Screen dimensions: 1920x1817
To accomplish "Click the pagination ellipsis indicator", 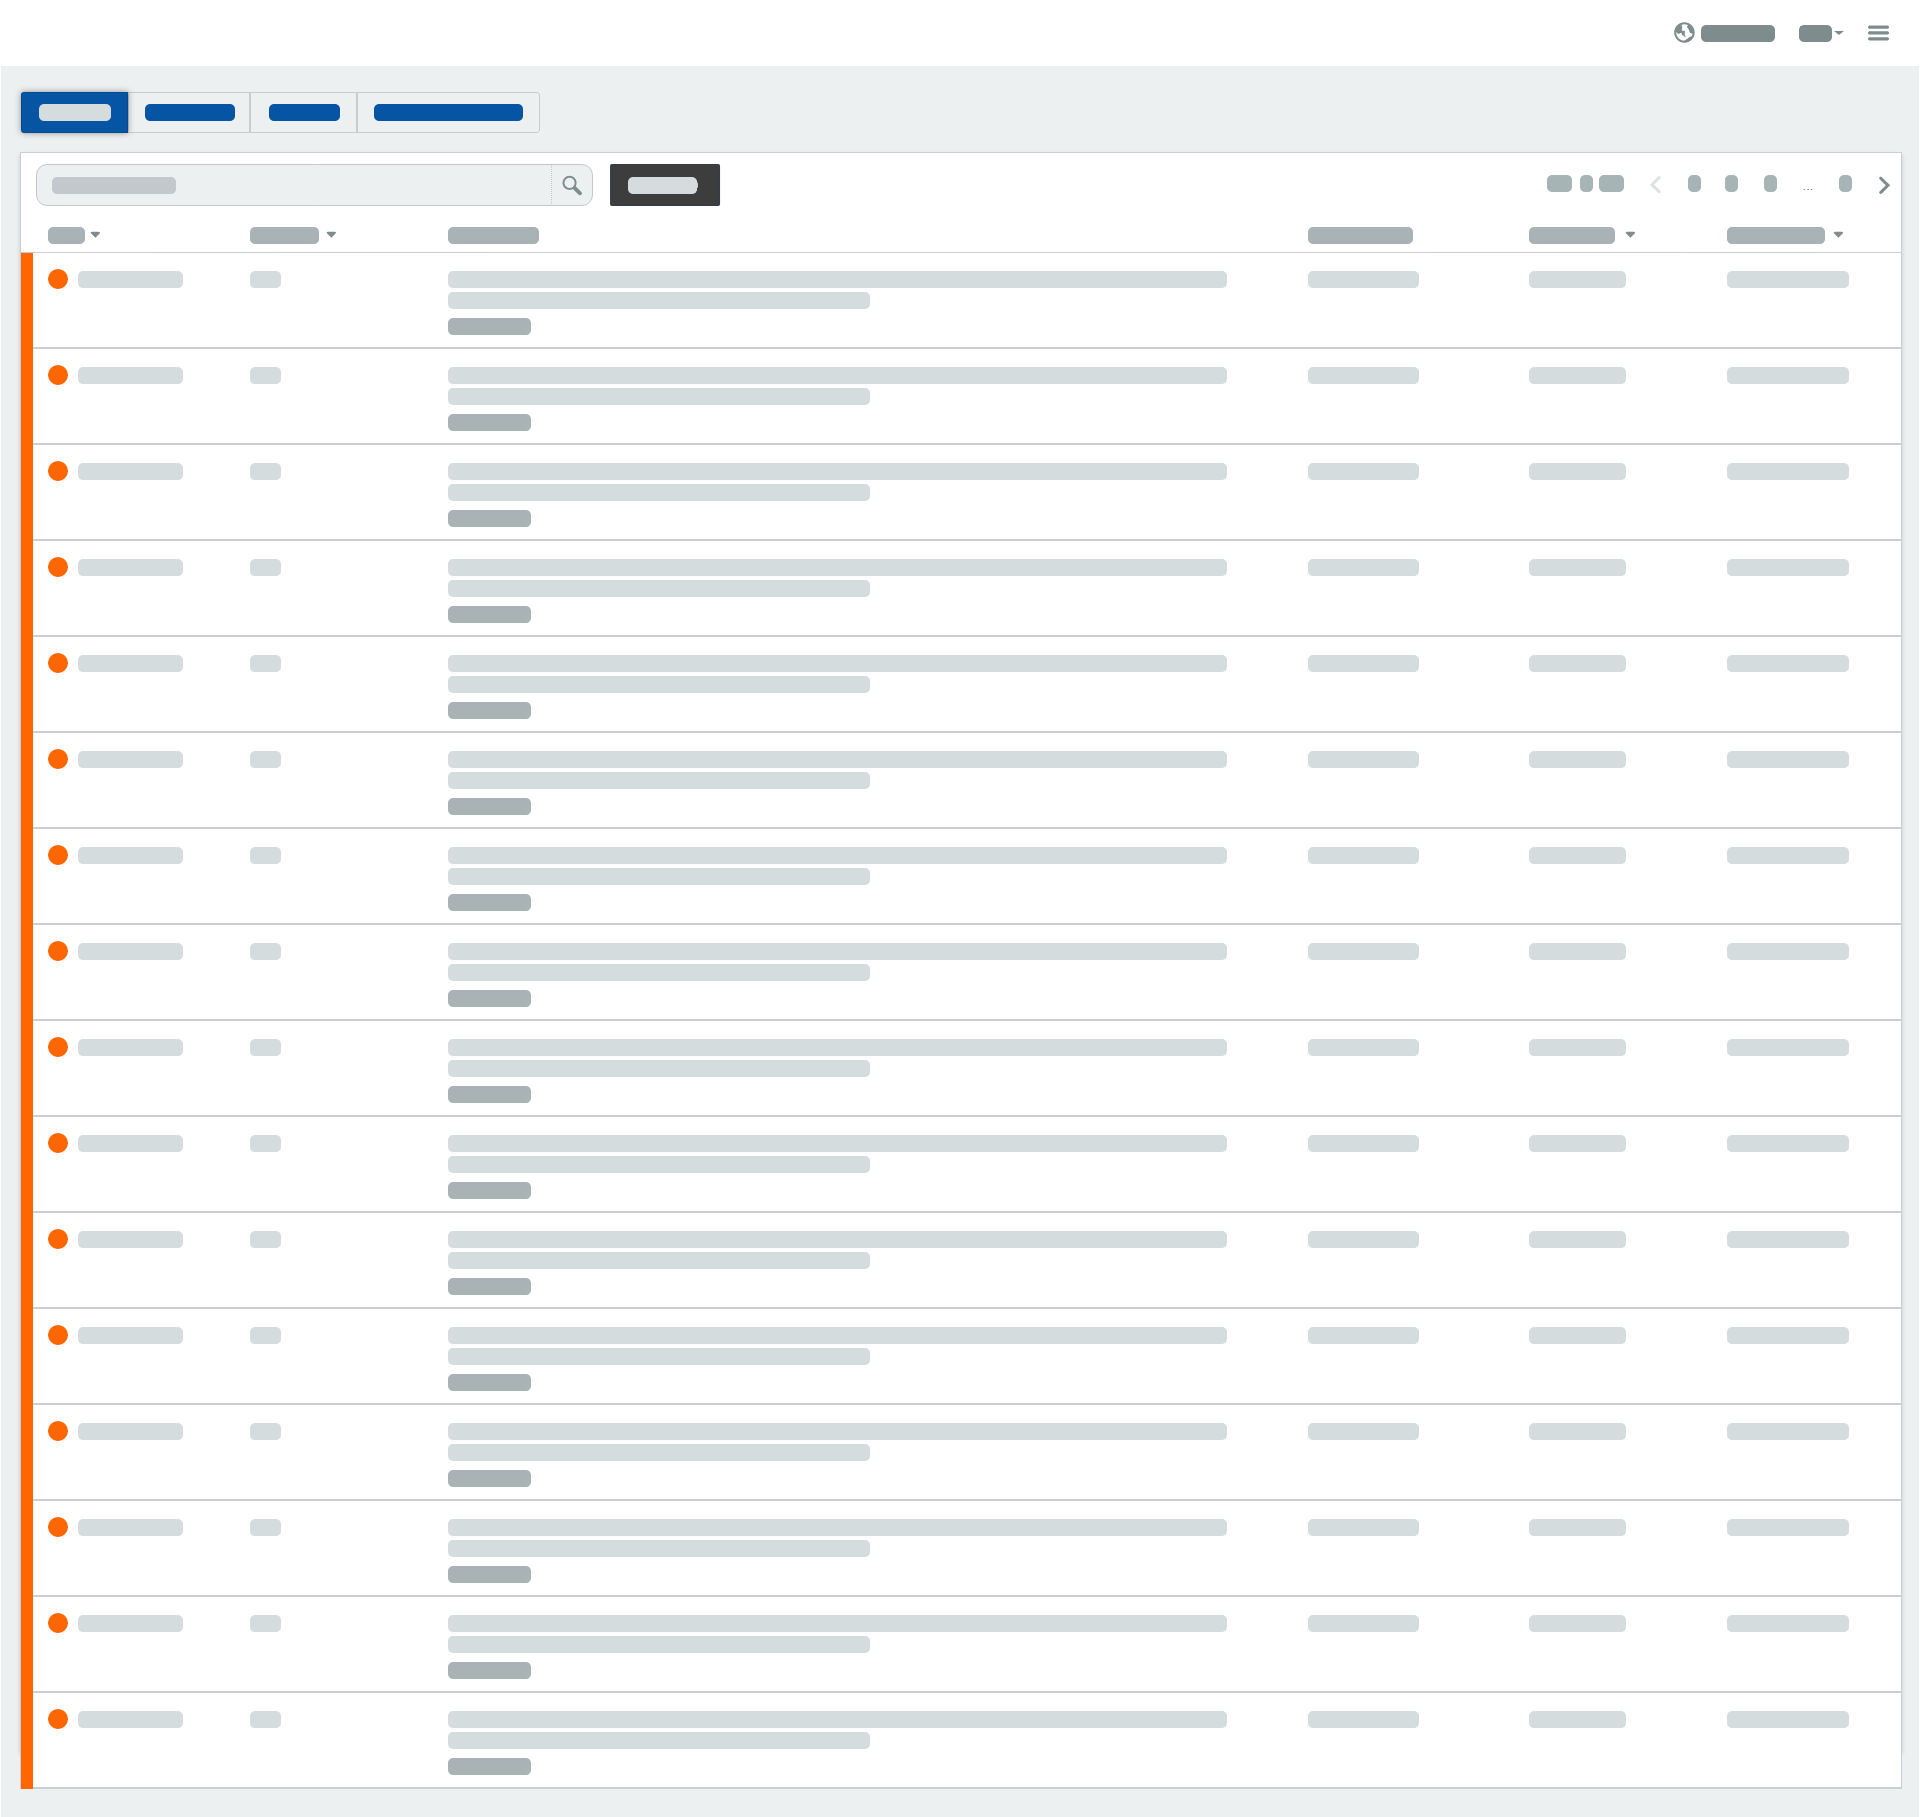I will pyautogui.click(x=1808, y=186).
